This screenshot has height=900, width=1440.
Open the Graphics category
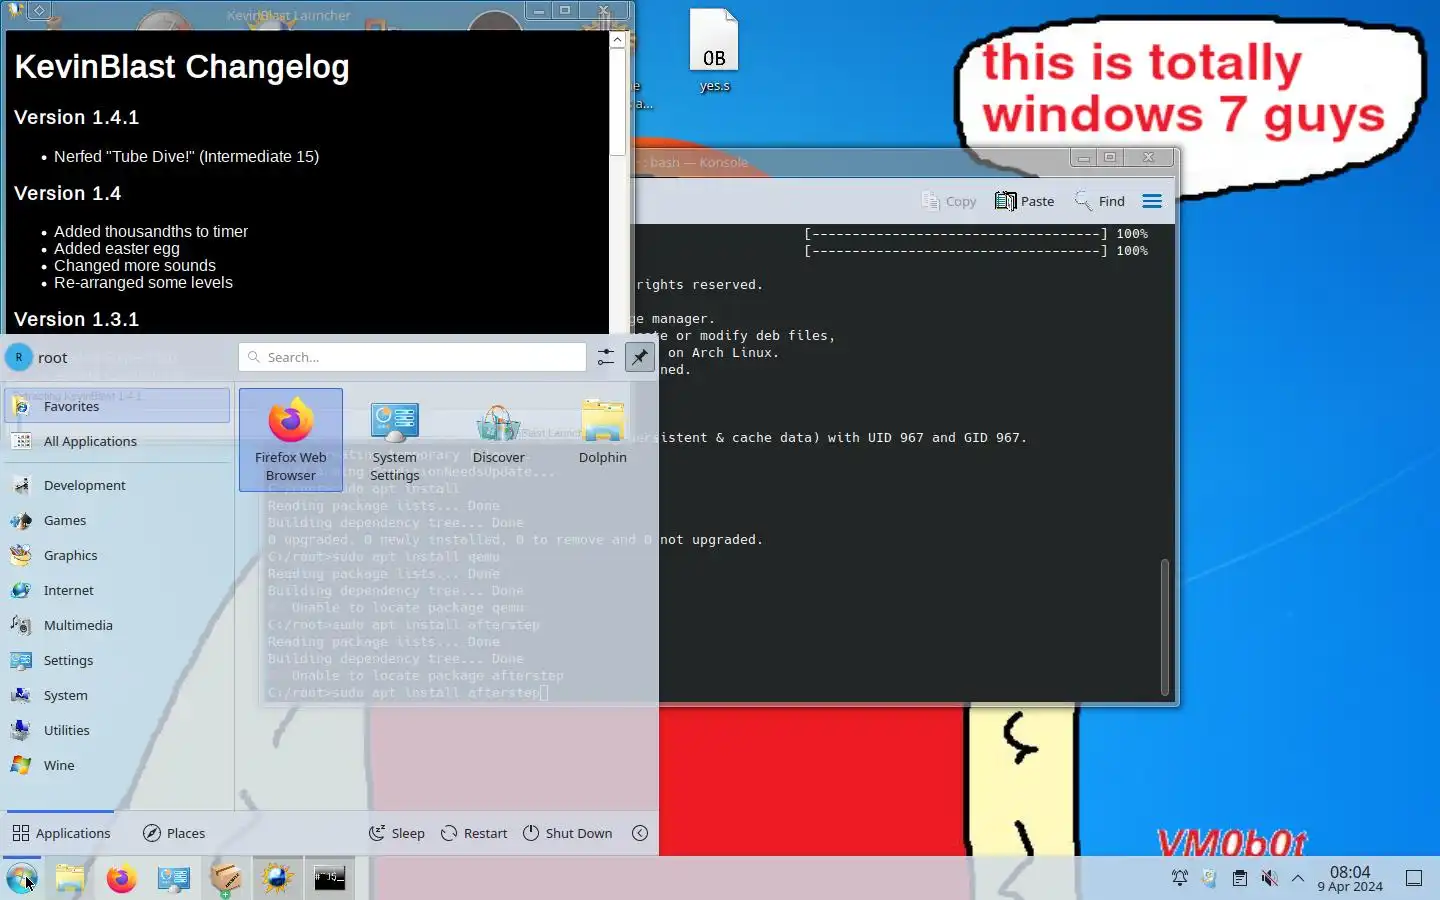[x=118, y=555]
